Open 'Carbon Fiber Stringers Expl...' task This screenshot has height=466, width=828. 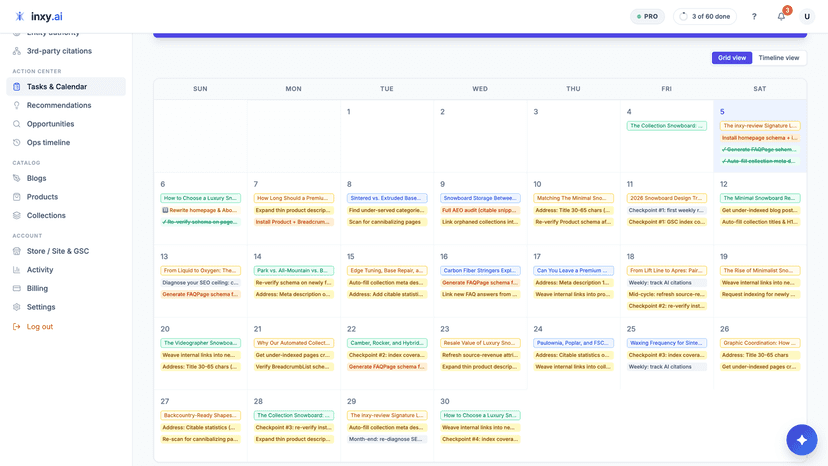(480, 271)
